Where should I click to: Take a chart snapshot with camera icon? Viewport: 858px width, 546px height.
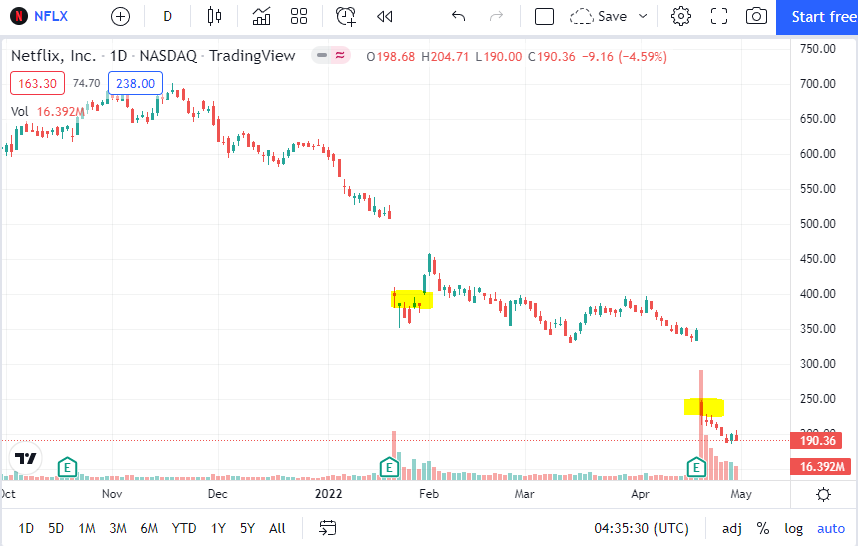(756, 16)
